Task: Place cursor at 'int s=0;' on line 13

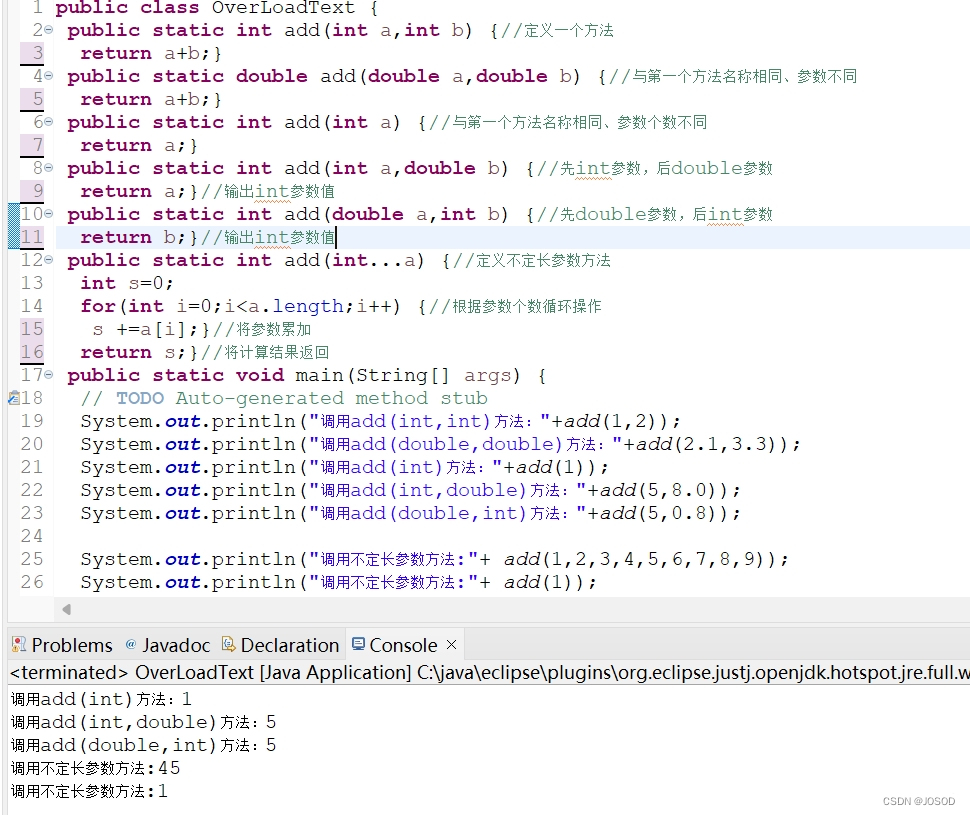Action: pyautogui.click(x=127, y=283)
